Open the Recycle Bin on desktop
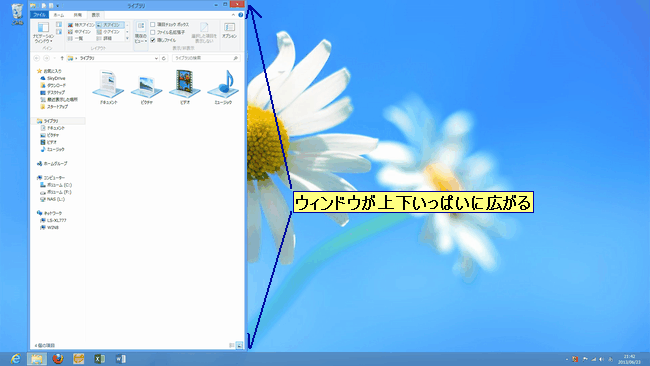 point(17,14)
